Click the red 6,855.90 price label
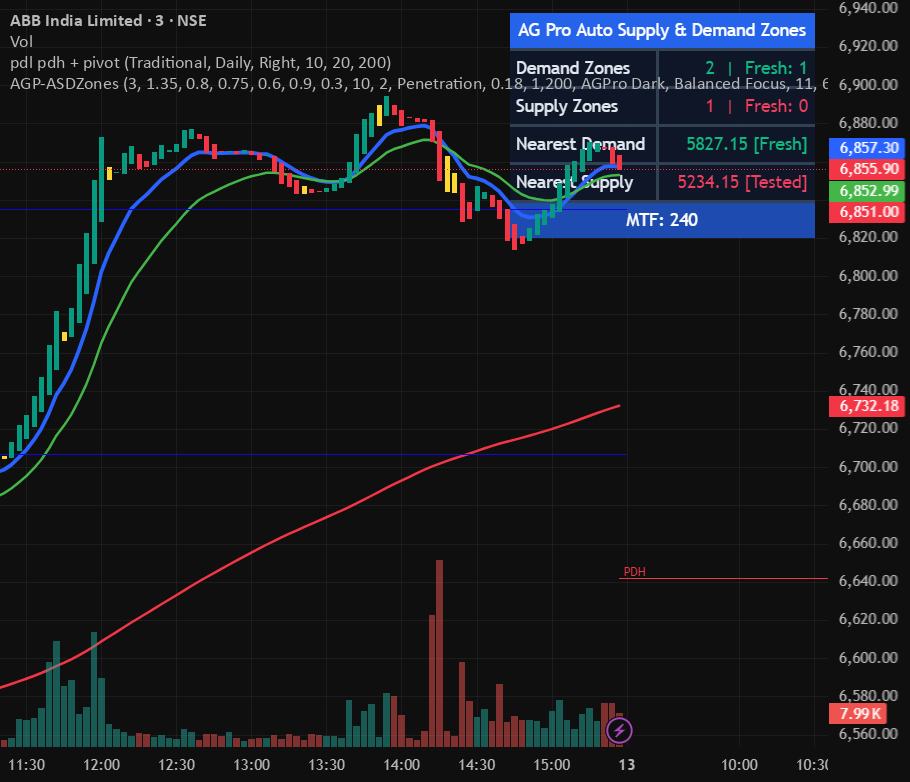 [867, 169]
